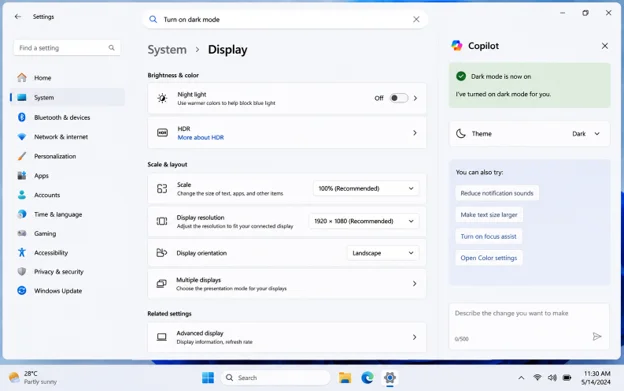Screen dimensions: 624x391
Task: Click the Theme moon icon
Action: click(x=460, y=134)
